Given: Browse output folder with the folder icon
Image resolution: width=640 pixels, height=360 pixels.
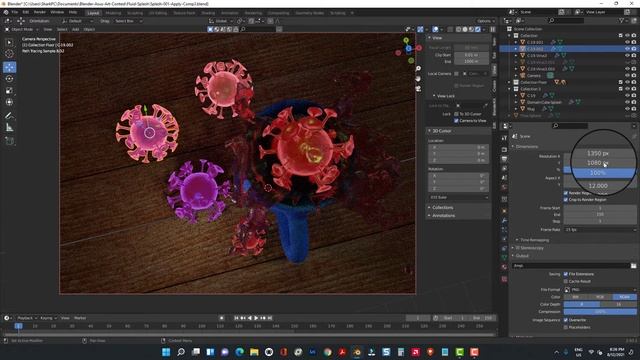Looking at the screenshot, I should point(633,266).
